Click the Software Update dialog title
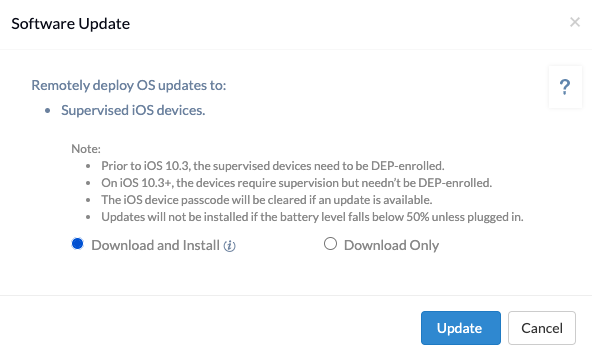This screenshot has width=592, height=363. click(x=71, y=24)
